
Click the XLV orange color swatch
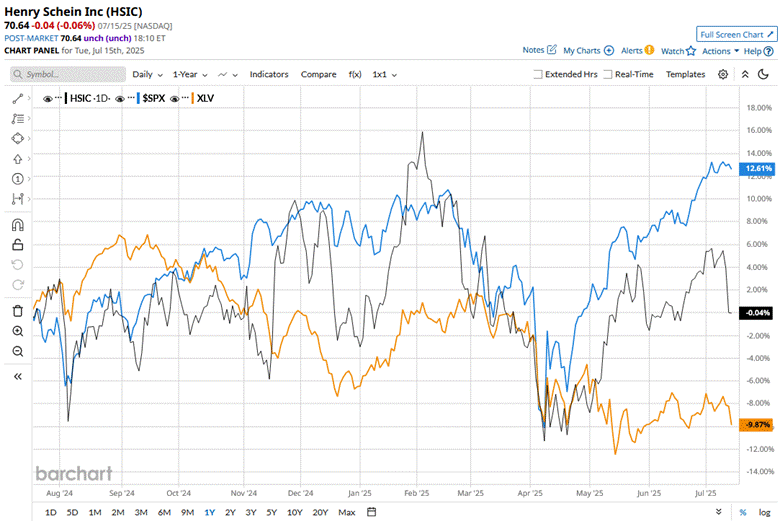(x=193, y=98)
